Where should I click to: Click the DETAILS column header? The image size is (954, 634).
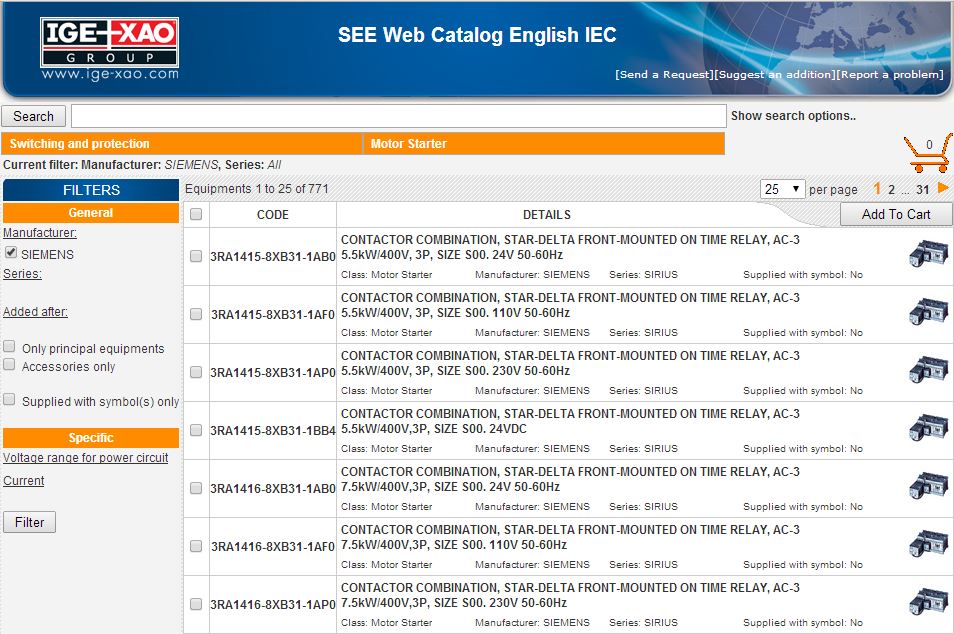(547, 215)
